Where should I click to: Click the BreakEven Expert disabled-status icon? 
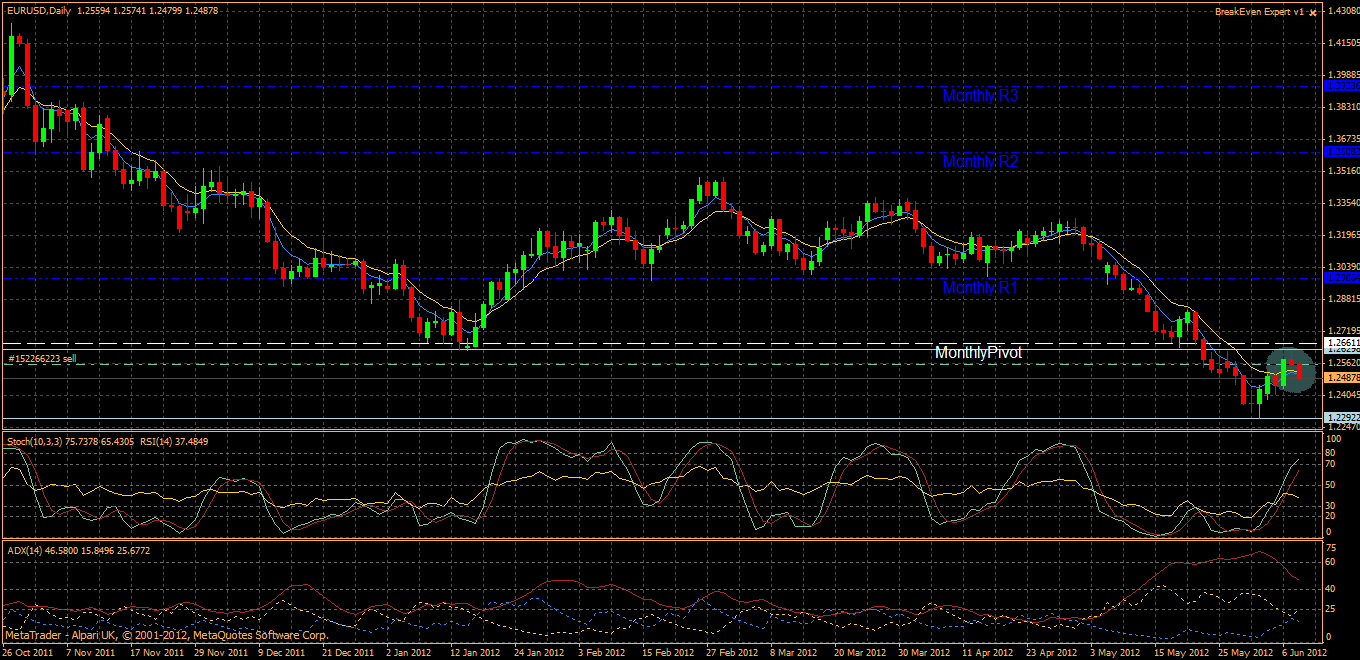point(1312,12)
